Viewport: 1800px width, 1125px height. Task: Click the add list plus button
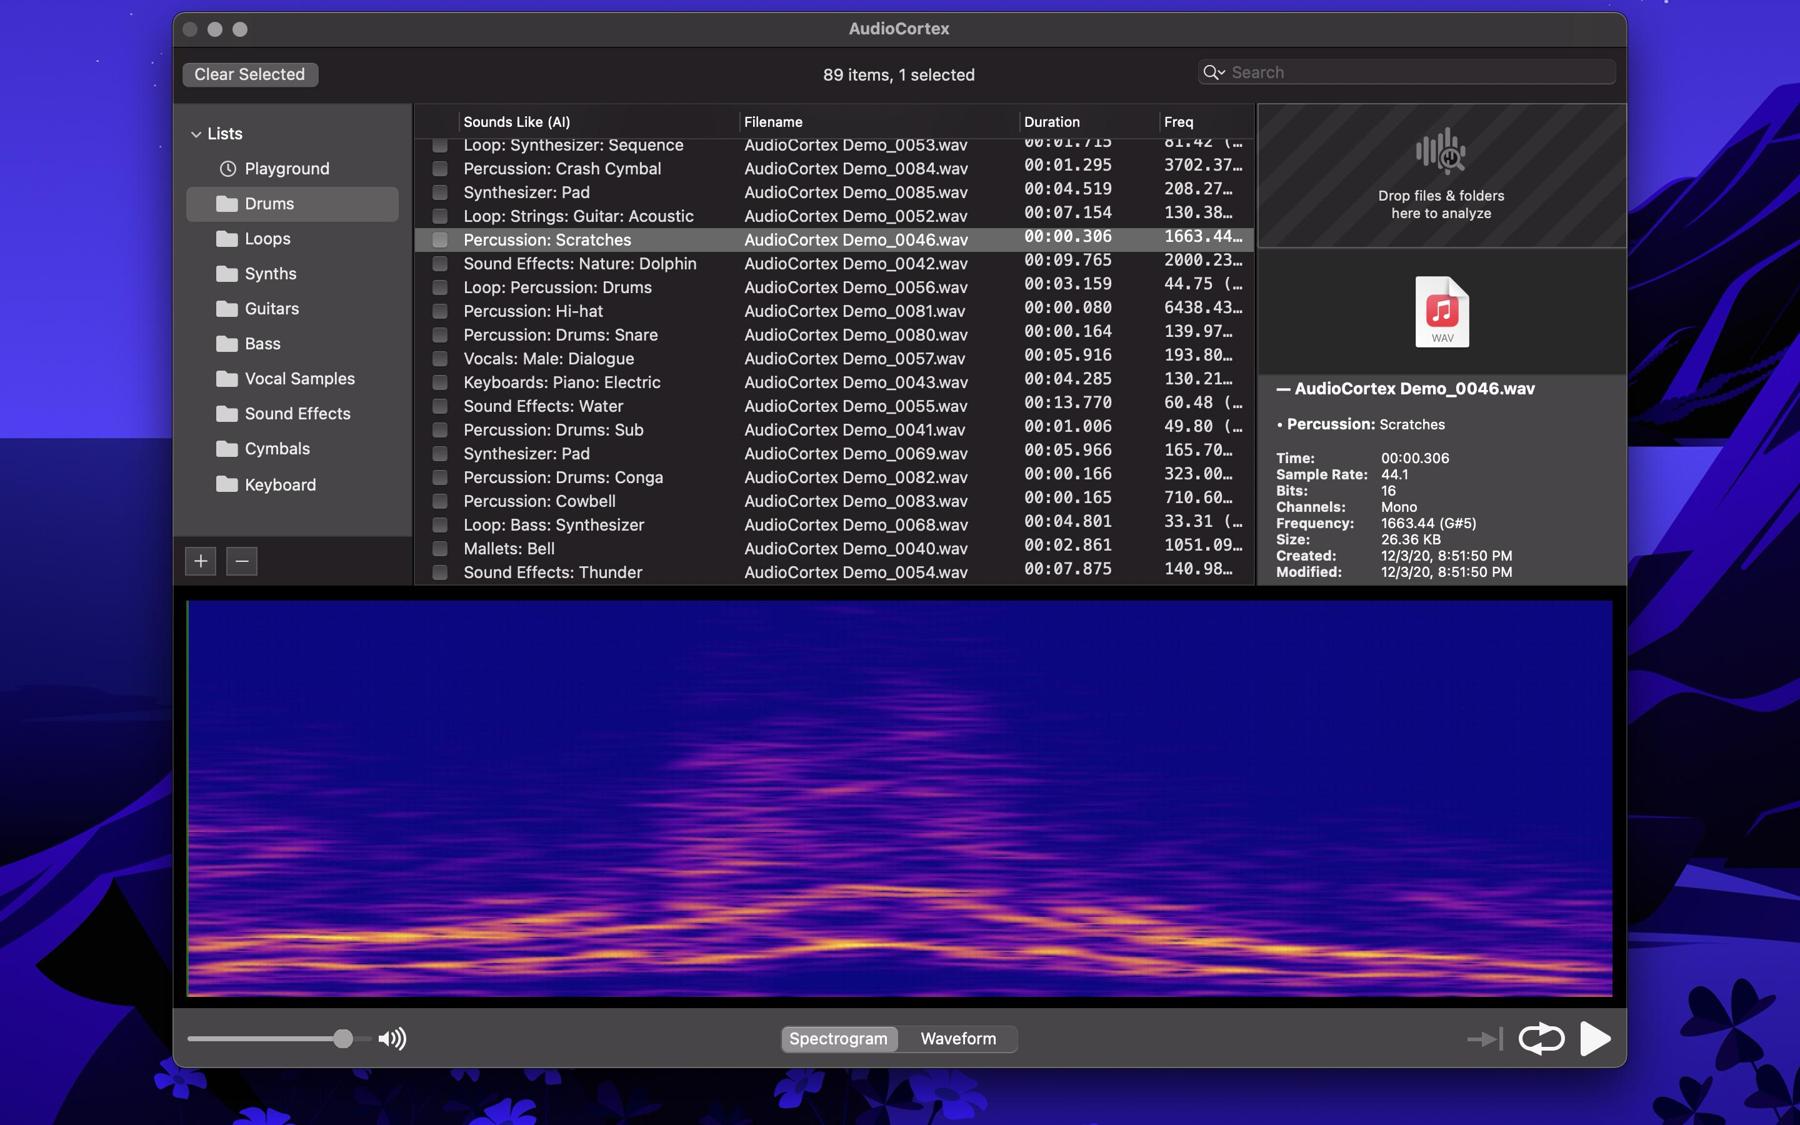coord(201,561)
